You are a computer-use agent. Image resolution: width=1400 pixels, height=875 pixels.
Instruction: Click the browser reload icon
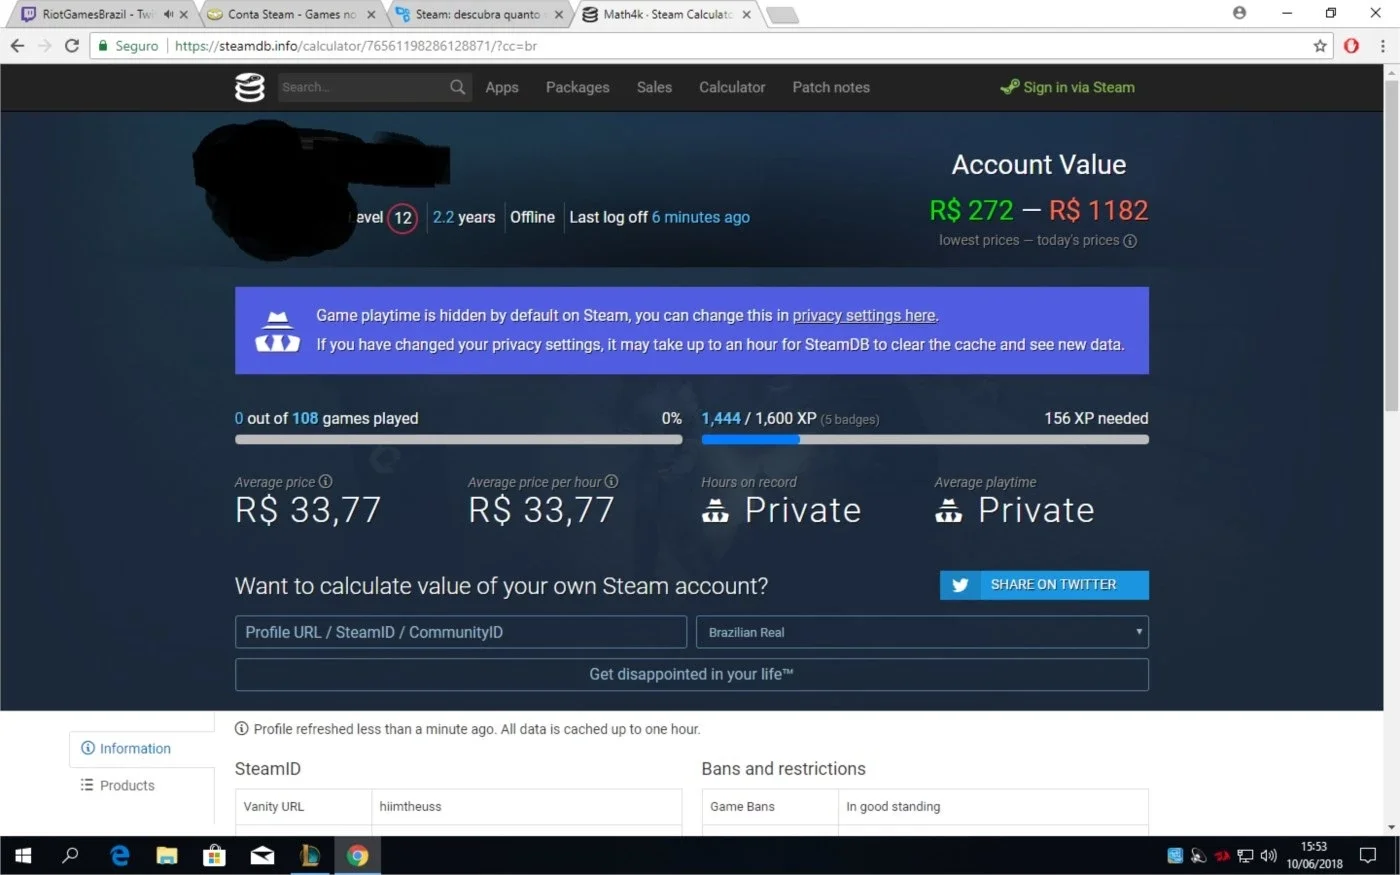pyautogui.click(x=71, y=46)
